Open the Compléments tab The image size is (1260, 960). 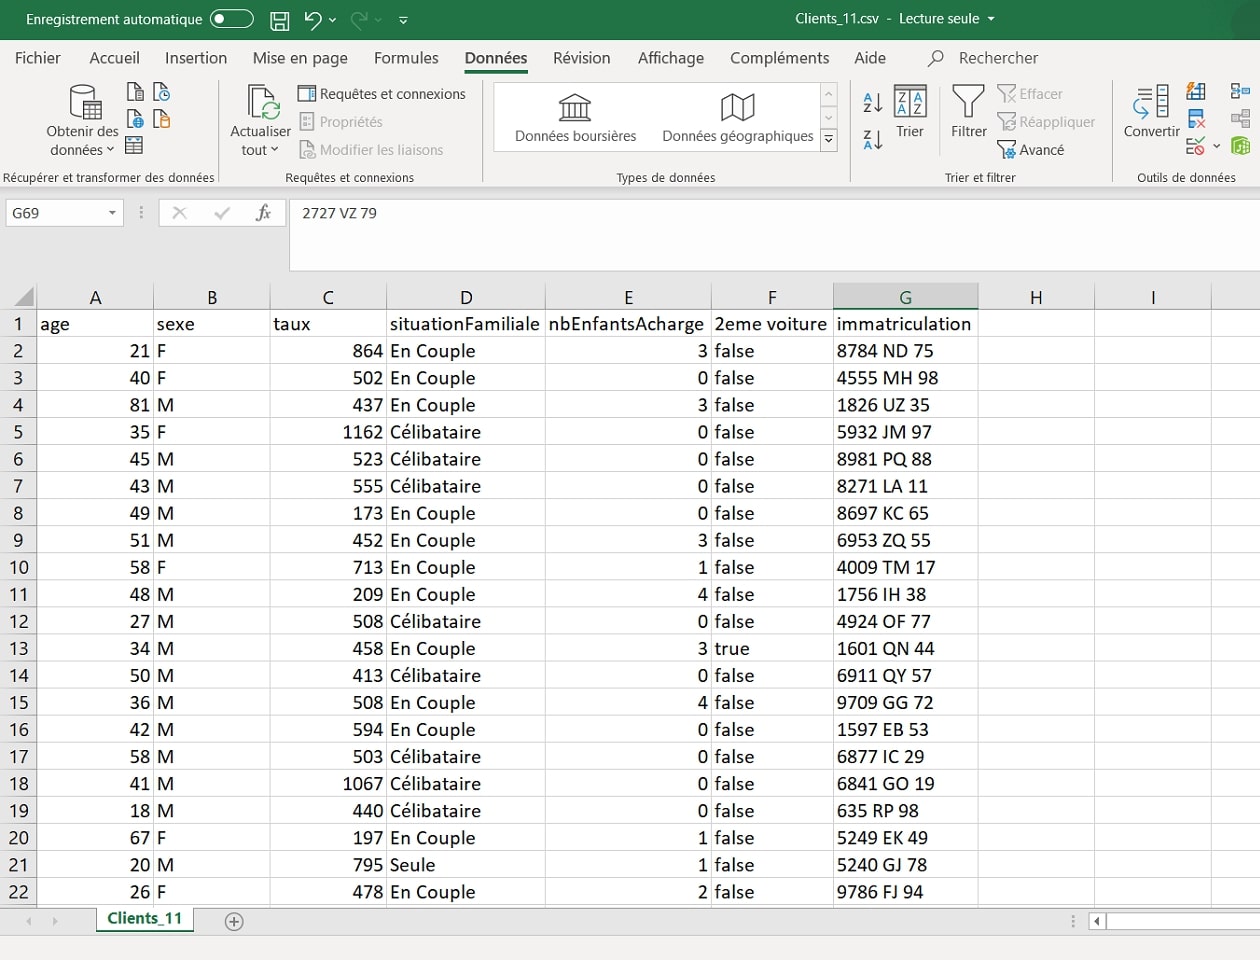[780, 58]
